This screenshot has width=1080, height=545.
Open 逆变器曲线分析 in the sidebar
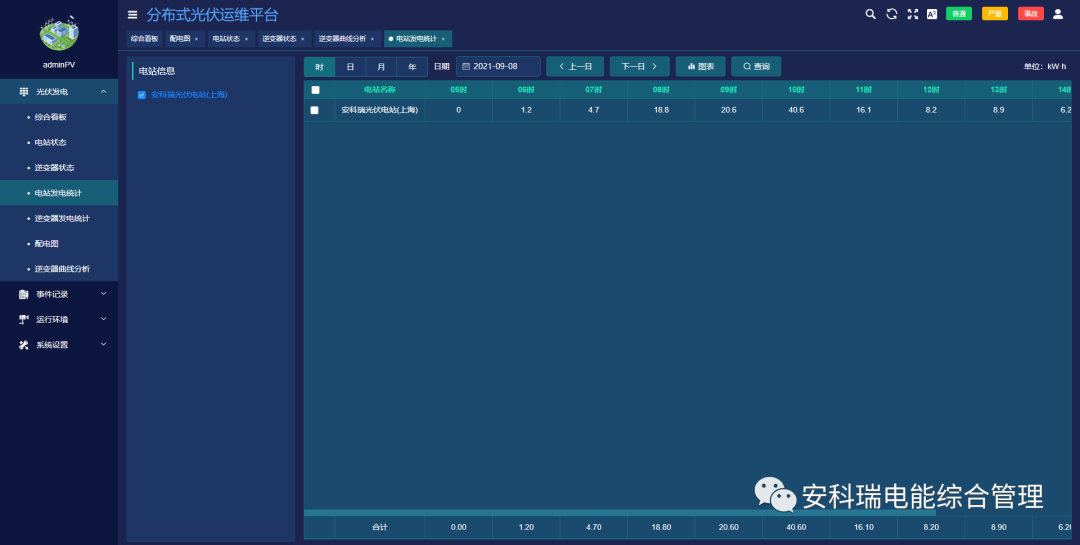coord(59,269)
